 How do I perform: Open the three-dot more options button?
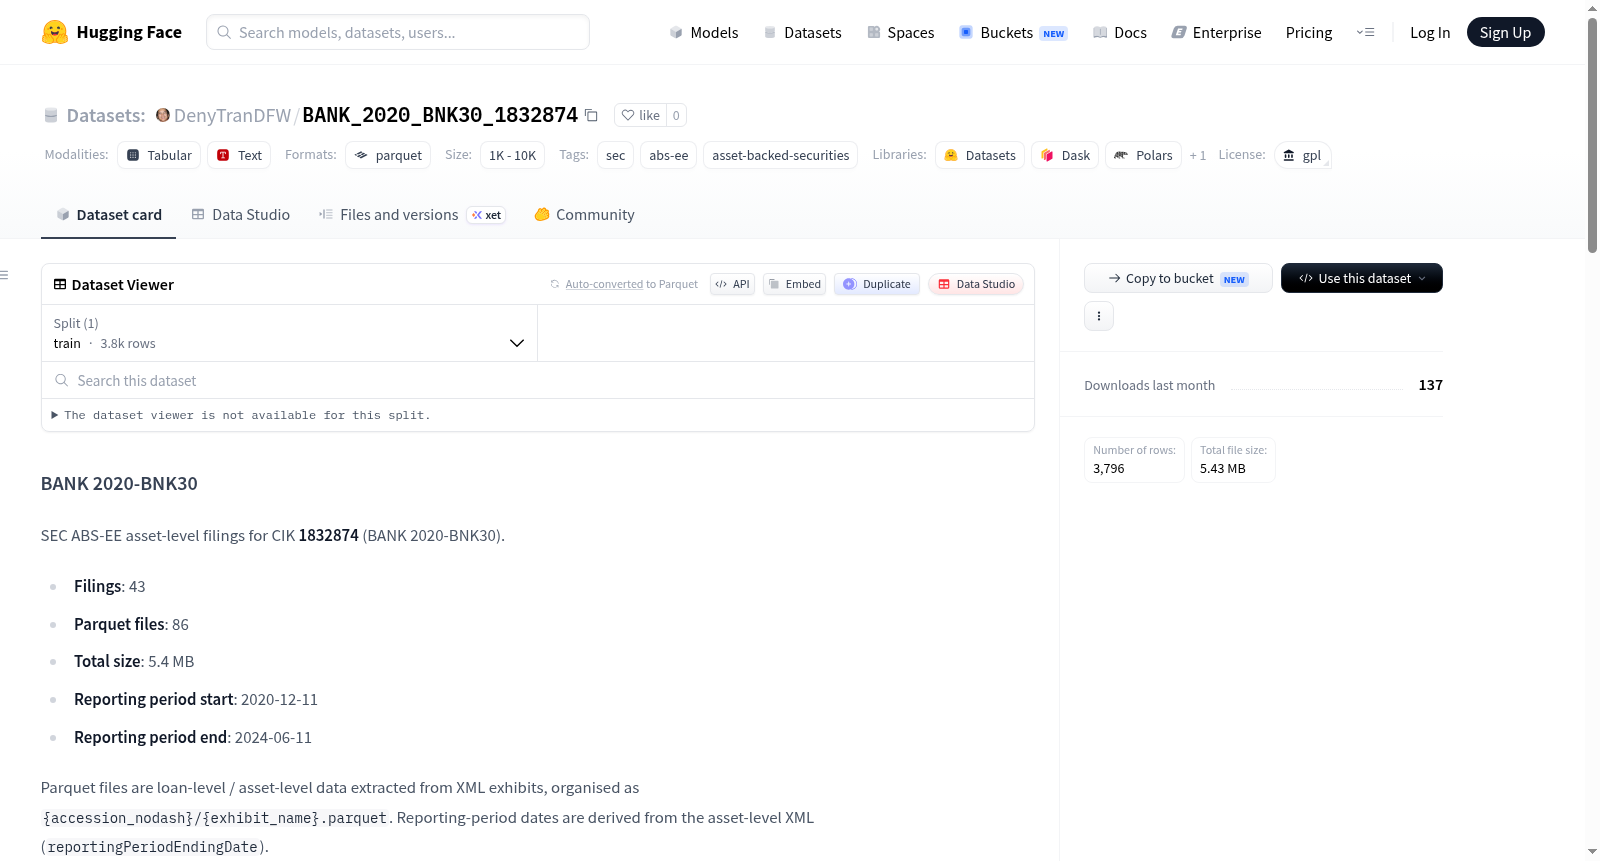point(1099,316)
